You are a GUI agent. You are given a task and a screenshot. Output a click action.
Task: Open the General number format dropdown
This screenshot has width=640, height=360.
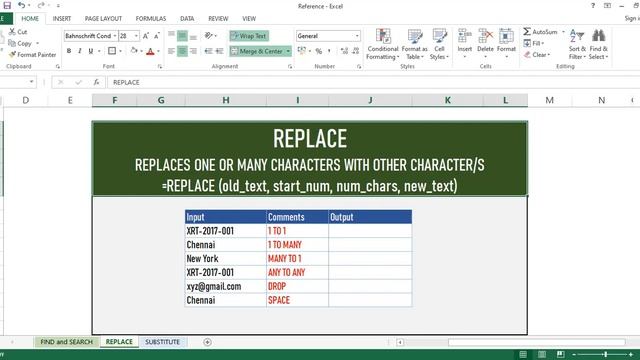click(x=357, y=36)
